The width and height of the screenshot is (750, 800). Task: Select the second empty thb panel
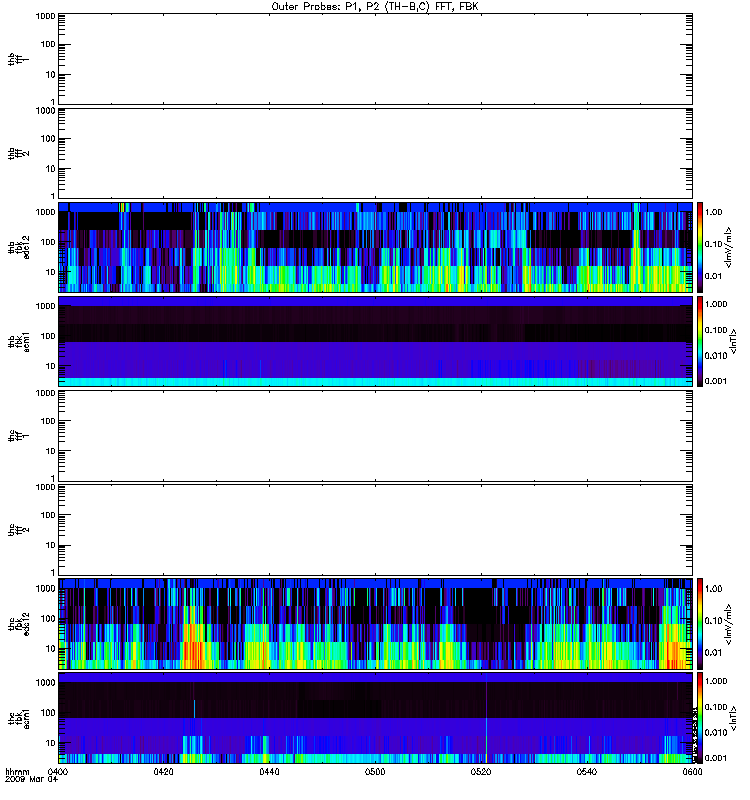(x=376, y=154)
